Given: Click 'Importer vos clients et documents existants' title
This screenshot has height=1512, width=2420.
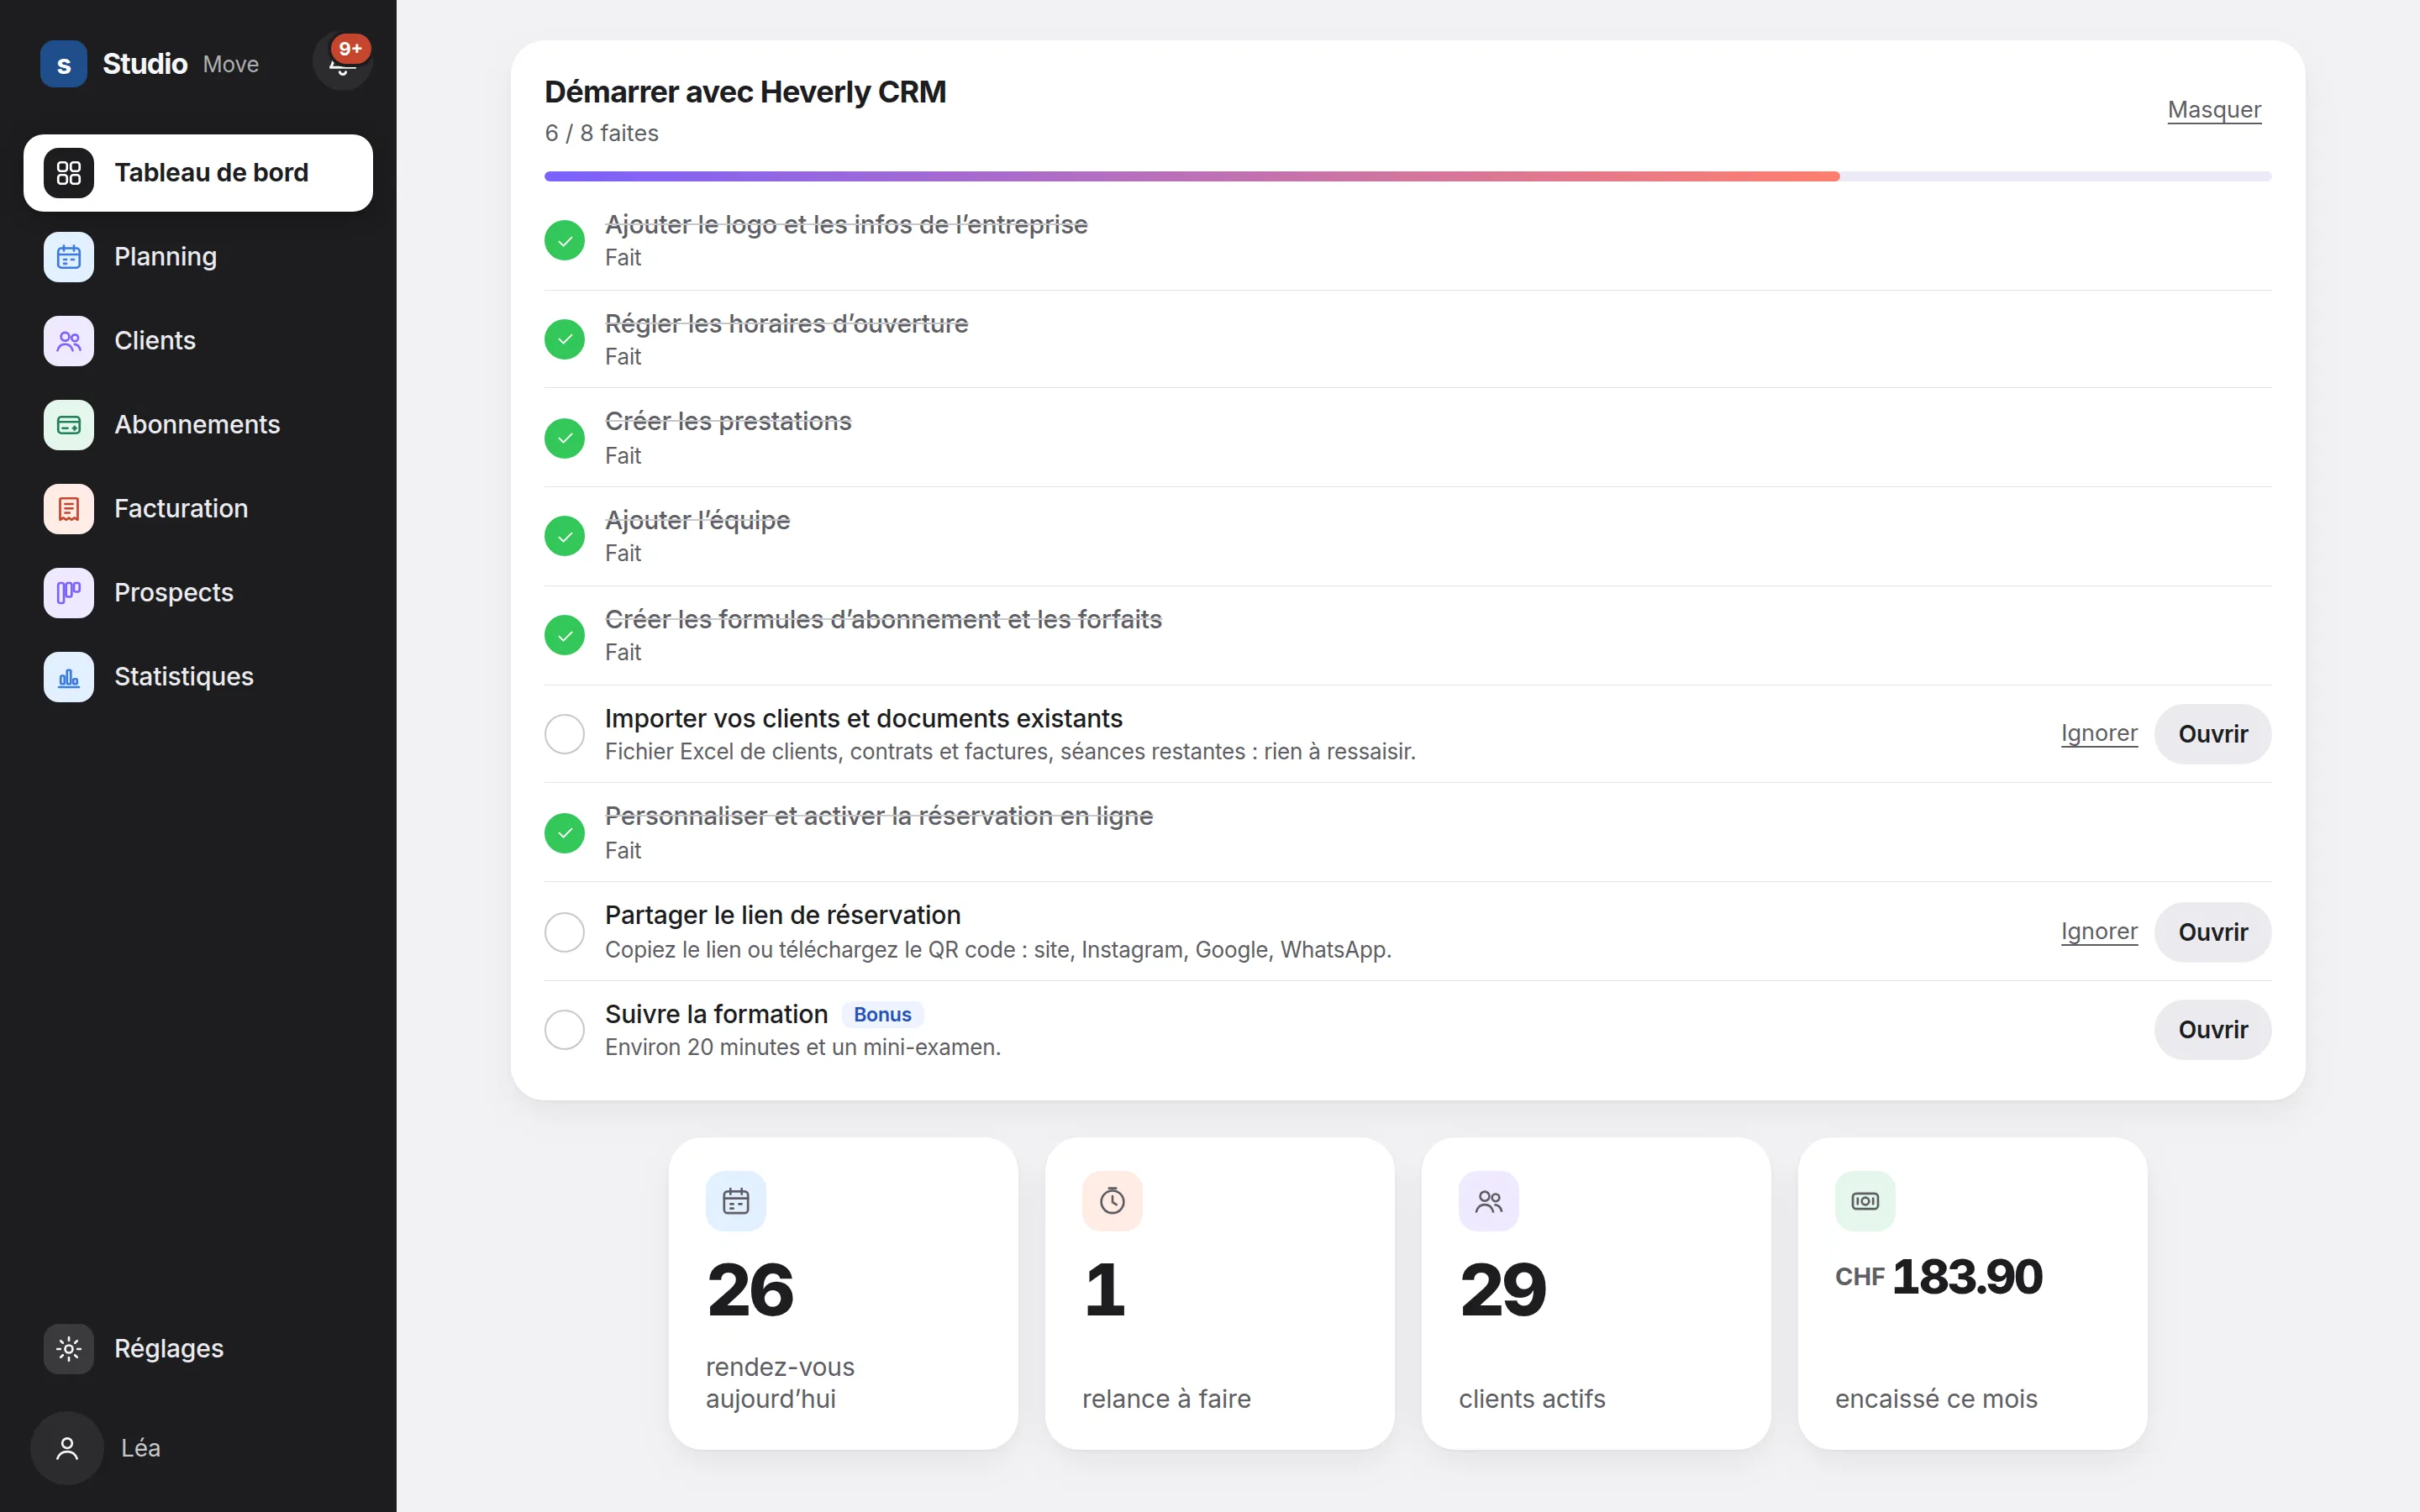Looking at the screenshot, I should [863, 719].
